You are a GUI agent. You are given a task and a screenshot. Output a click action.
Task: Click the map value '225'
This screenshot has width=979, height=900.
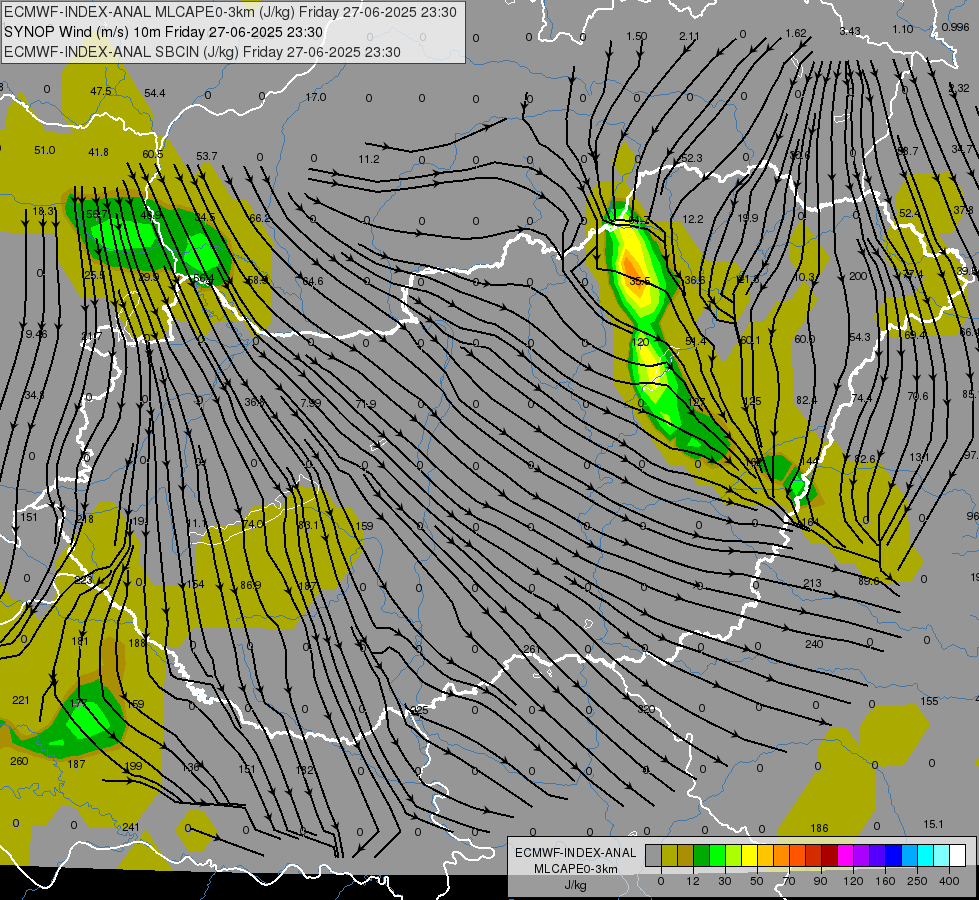click(420, 710)
